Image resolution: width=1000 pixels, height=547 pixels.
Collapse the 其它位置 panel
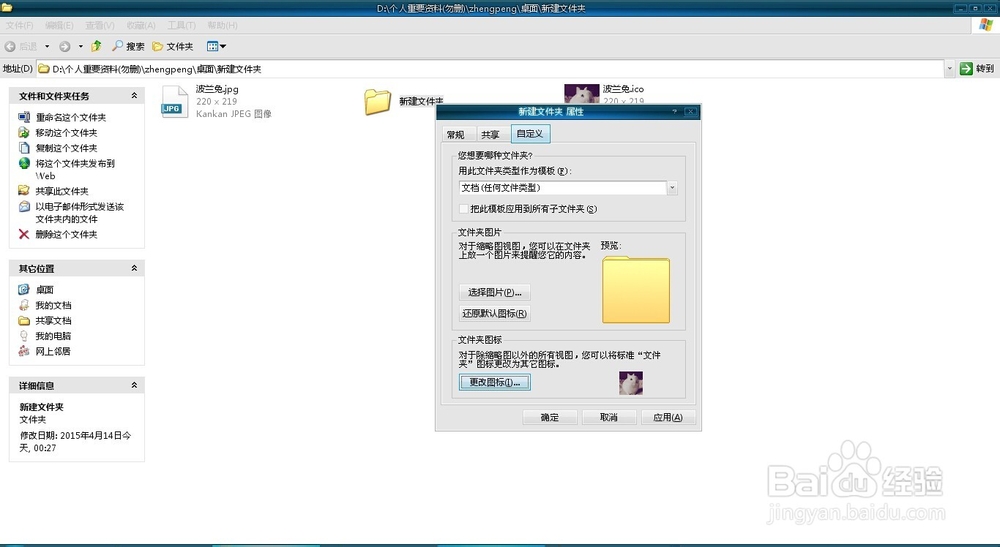(x=134, y=268)
